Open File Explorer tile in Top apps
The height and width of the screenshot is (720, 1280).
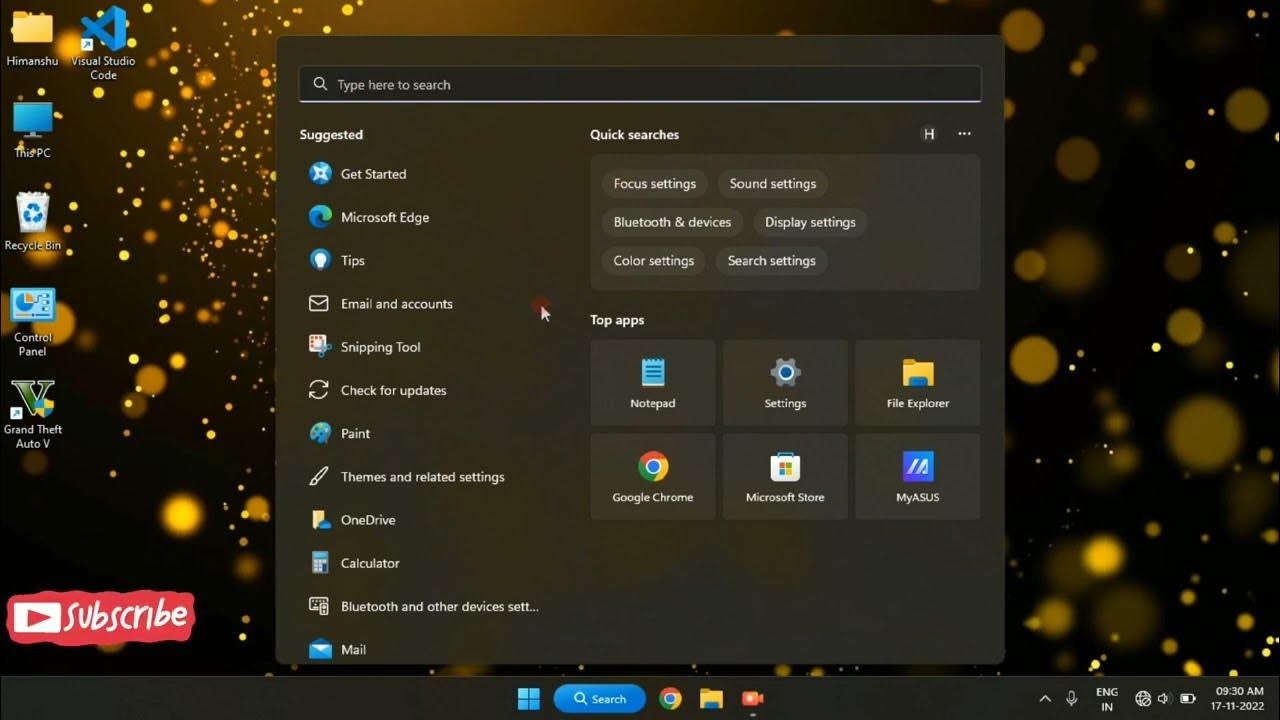coord(918,383)
